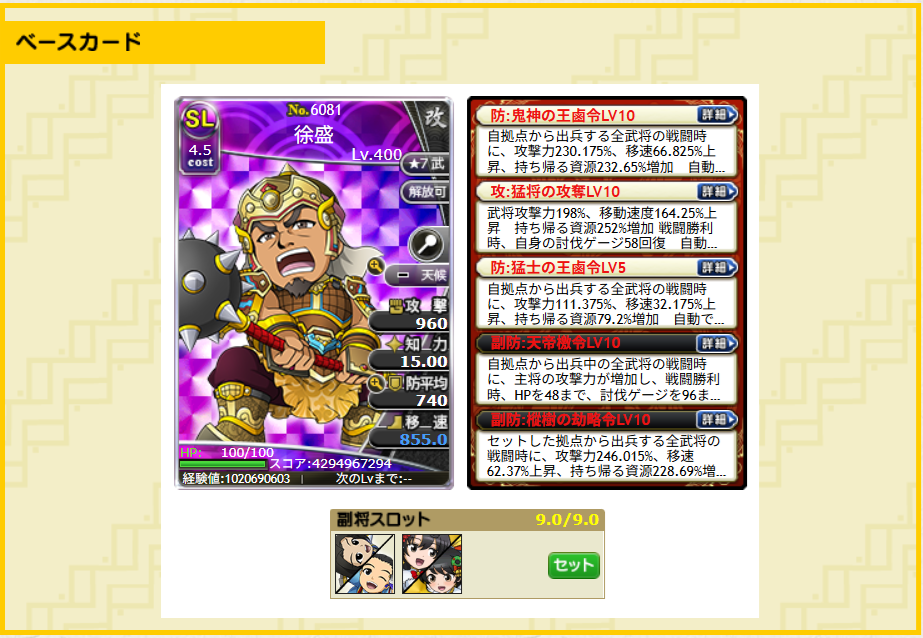Click the large magnifying glass card icon
Image resolution: width=923 pixels, height=638 pixels.
click(427, 243)
